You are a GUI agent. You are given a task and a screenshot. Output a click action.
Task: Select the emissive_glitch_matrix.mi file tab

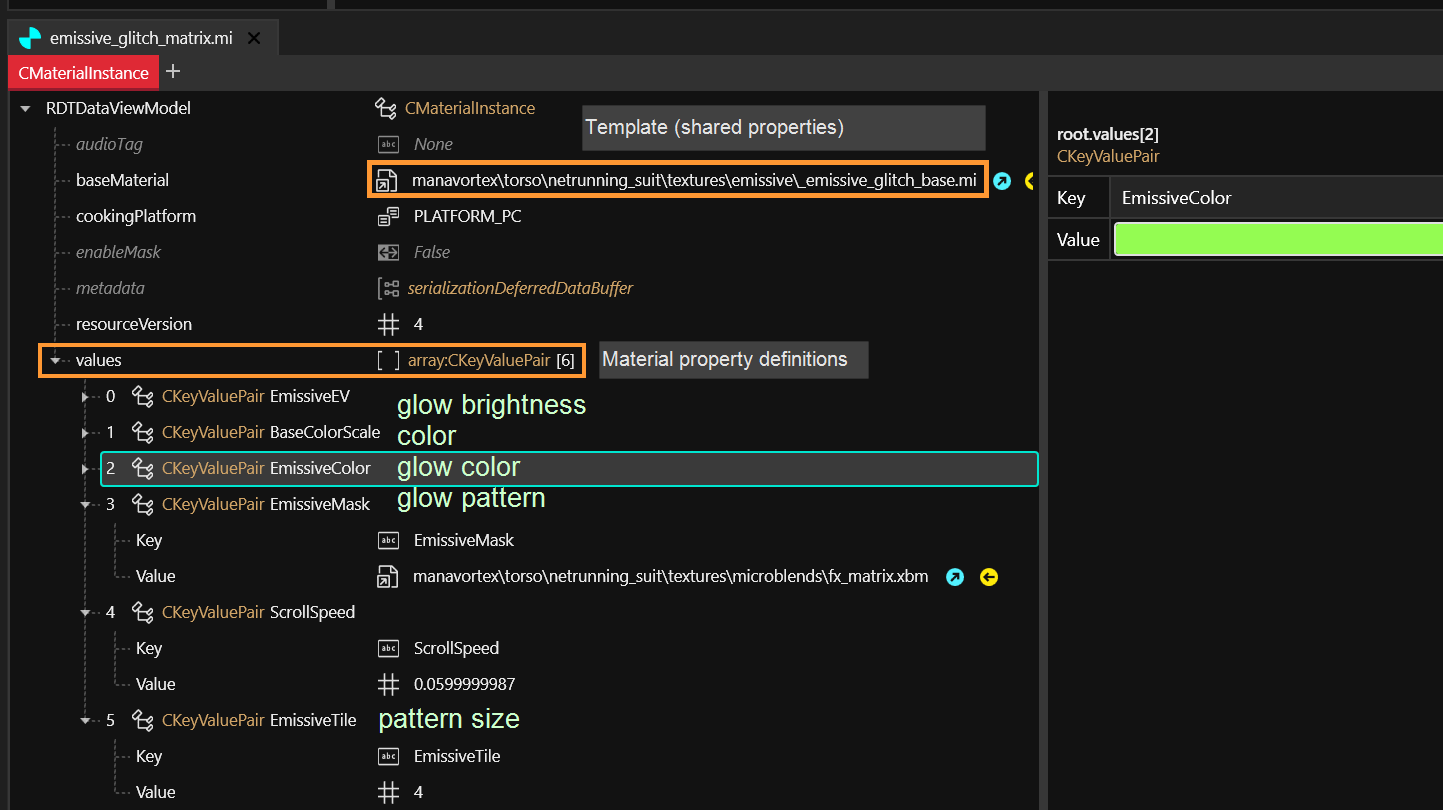[140, 38]
